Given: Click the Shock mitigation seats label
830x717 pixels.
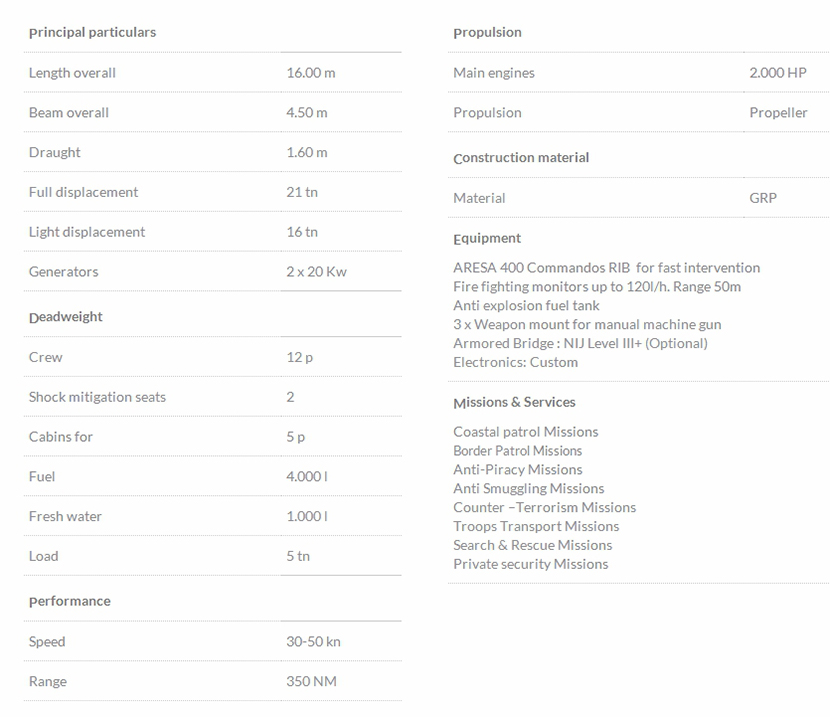Looking at the screenshot, I should coord(97,397).
